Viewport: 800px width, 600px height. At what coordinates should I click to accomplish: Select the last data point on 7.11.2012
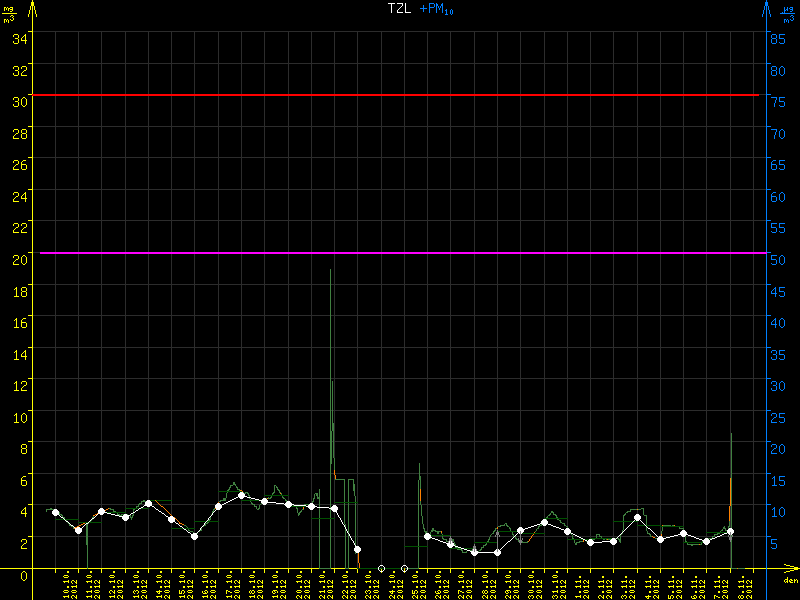(x=731, y=531)
